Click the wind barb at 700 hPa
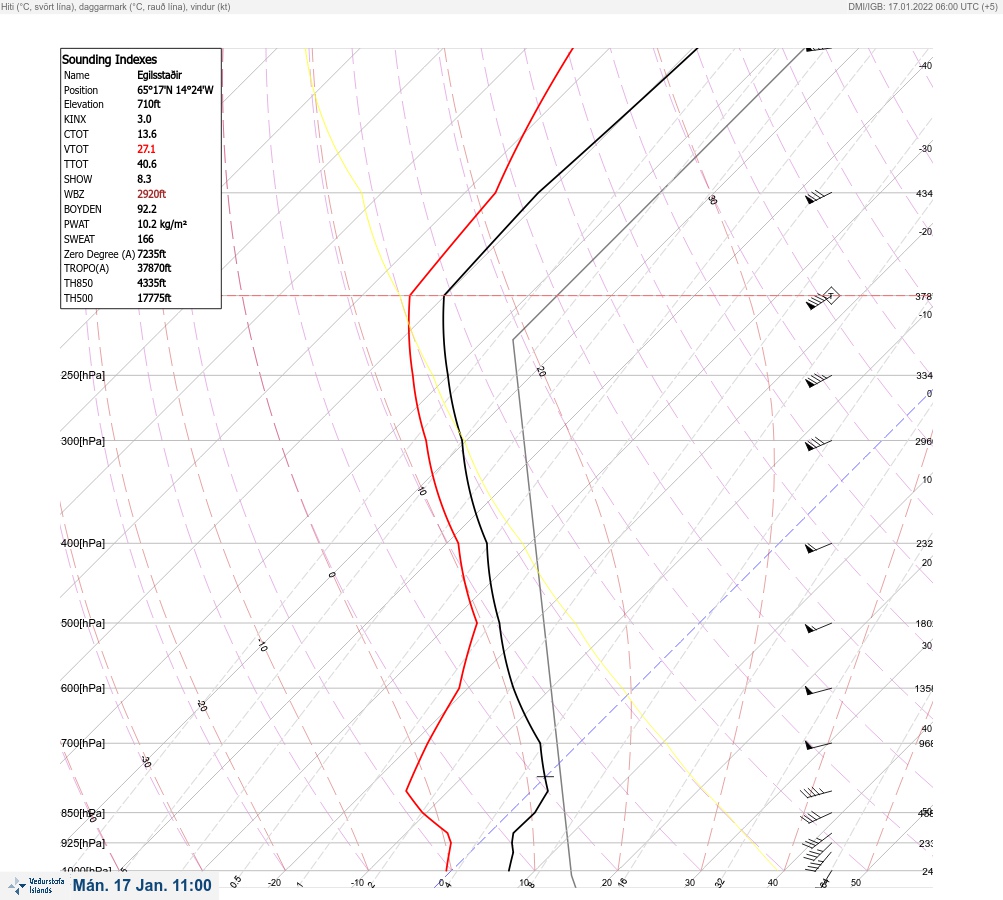This screenshot has width=1003, height=900. [x=818, y=745]
